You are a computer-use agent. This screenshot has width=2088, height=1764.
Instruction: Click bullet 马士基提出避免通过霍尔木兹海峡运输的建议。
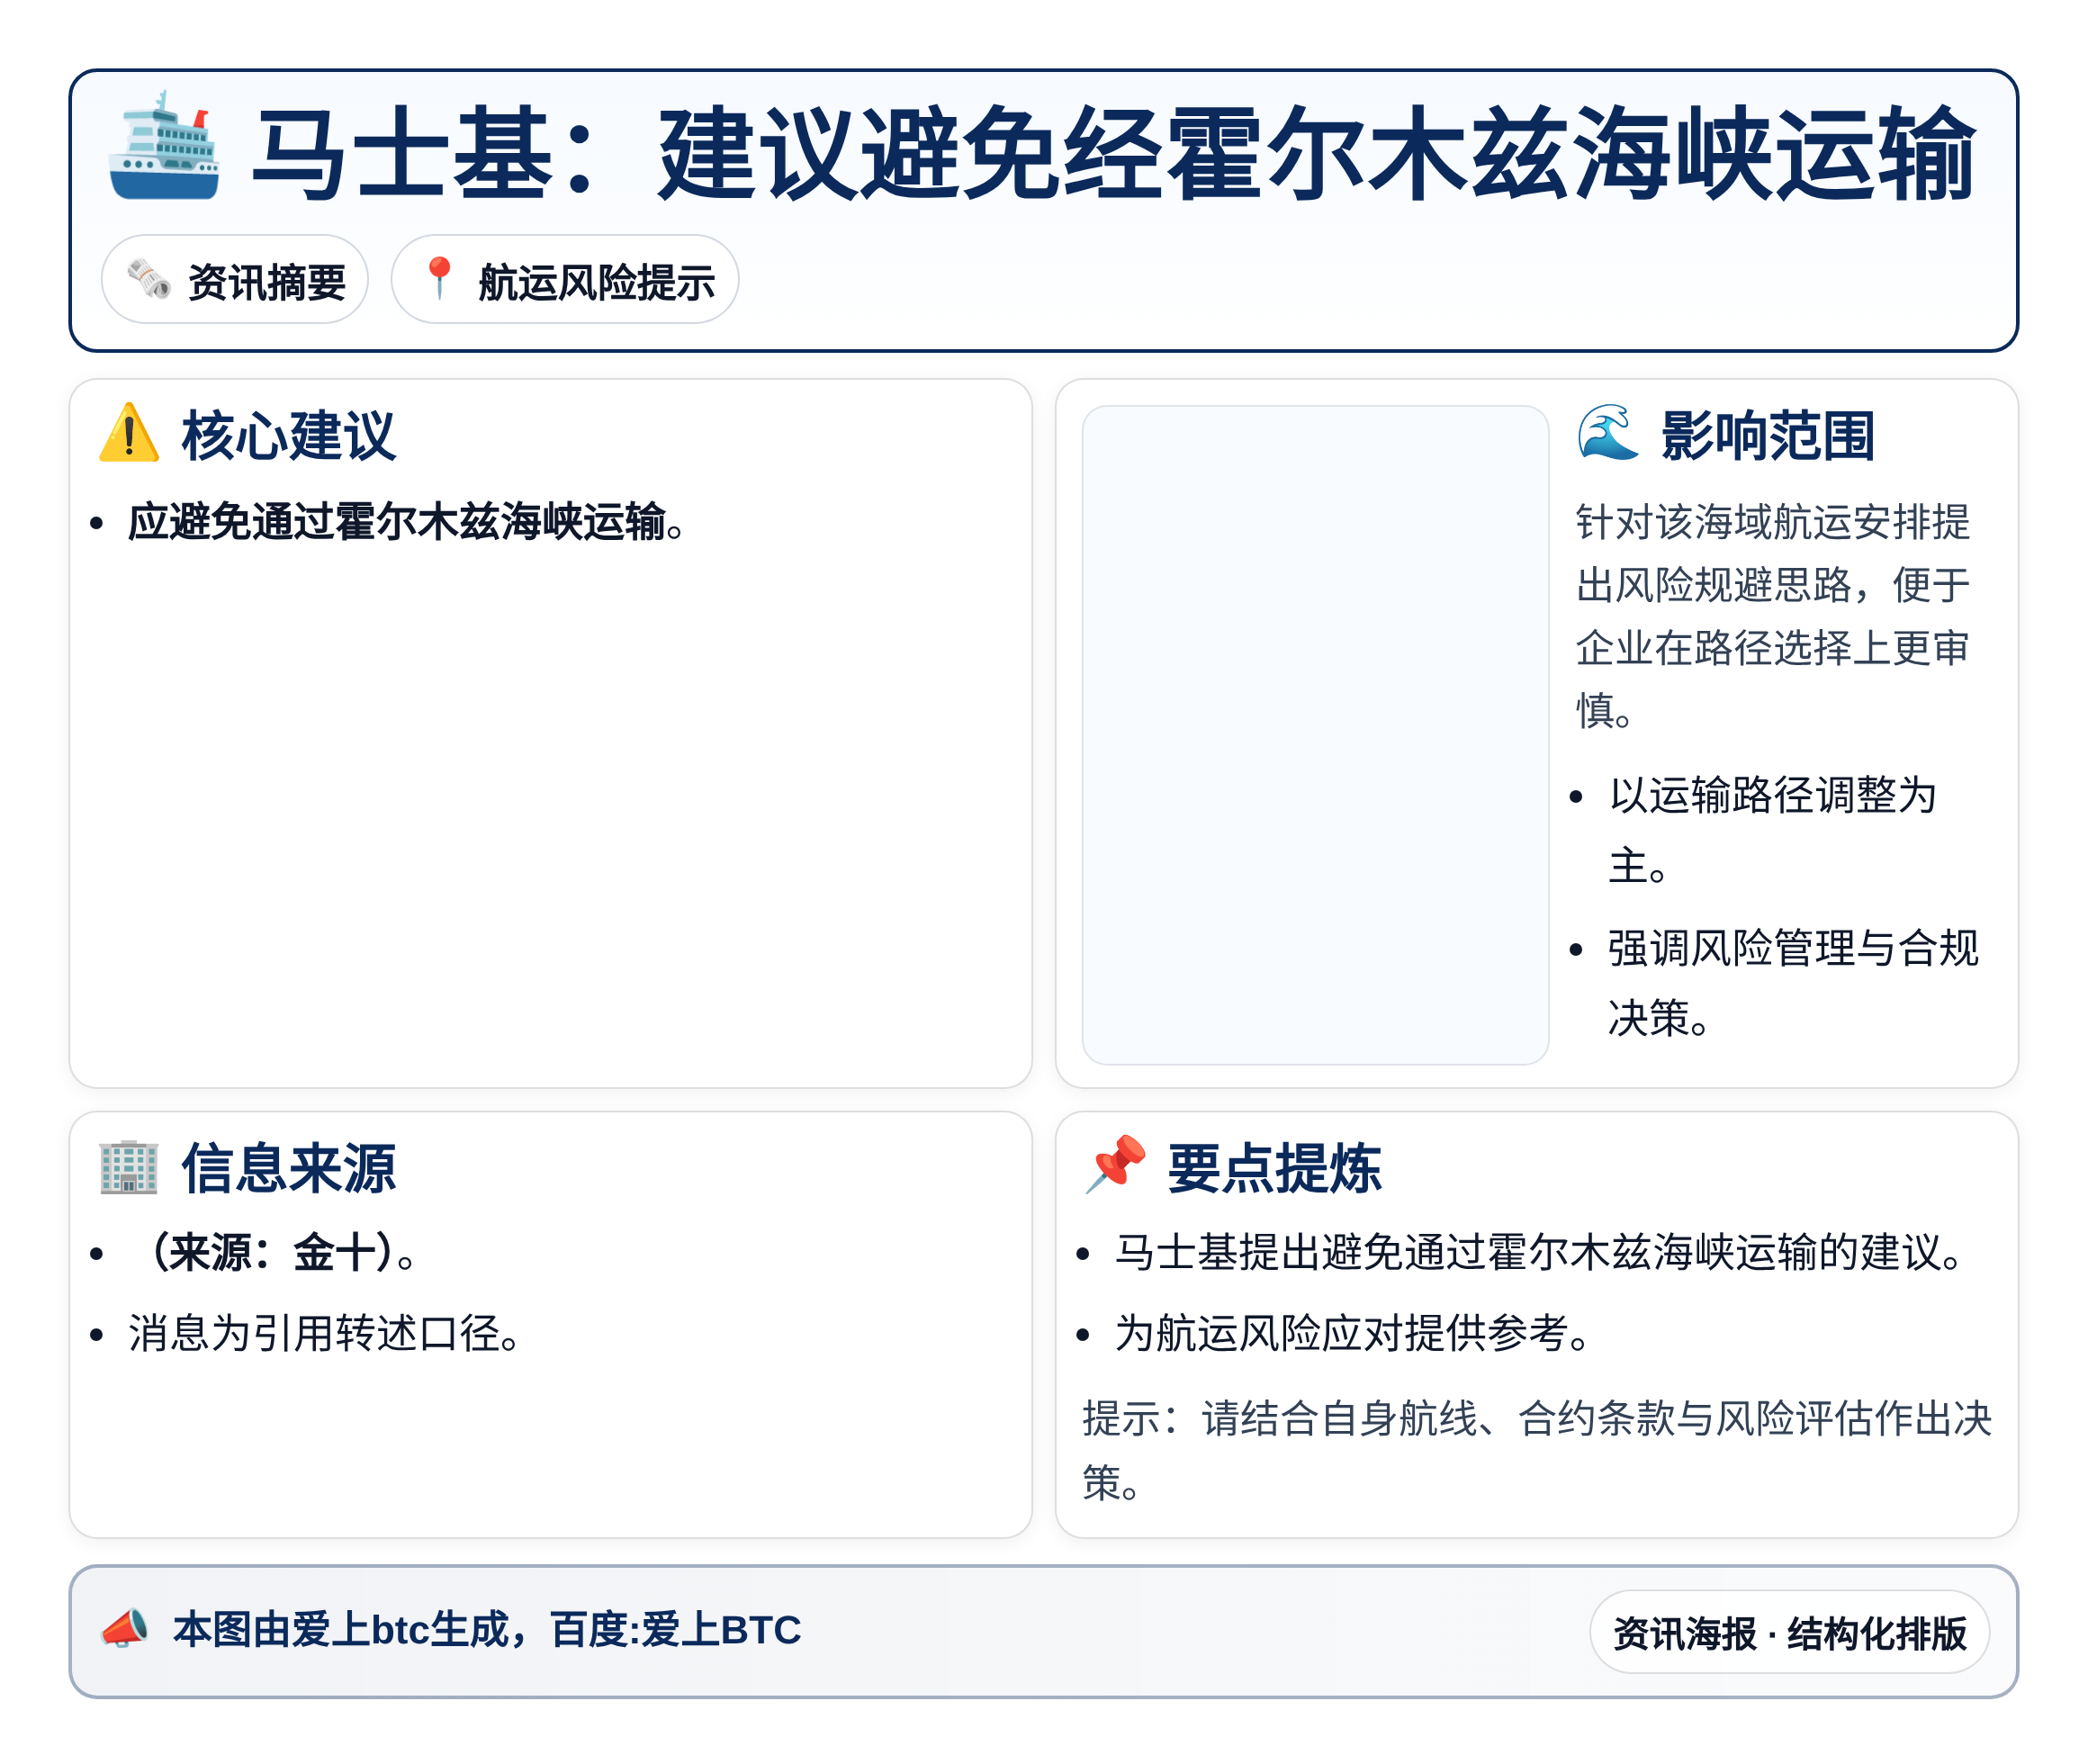point(1540,1252)
